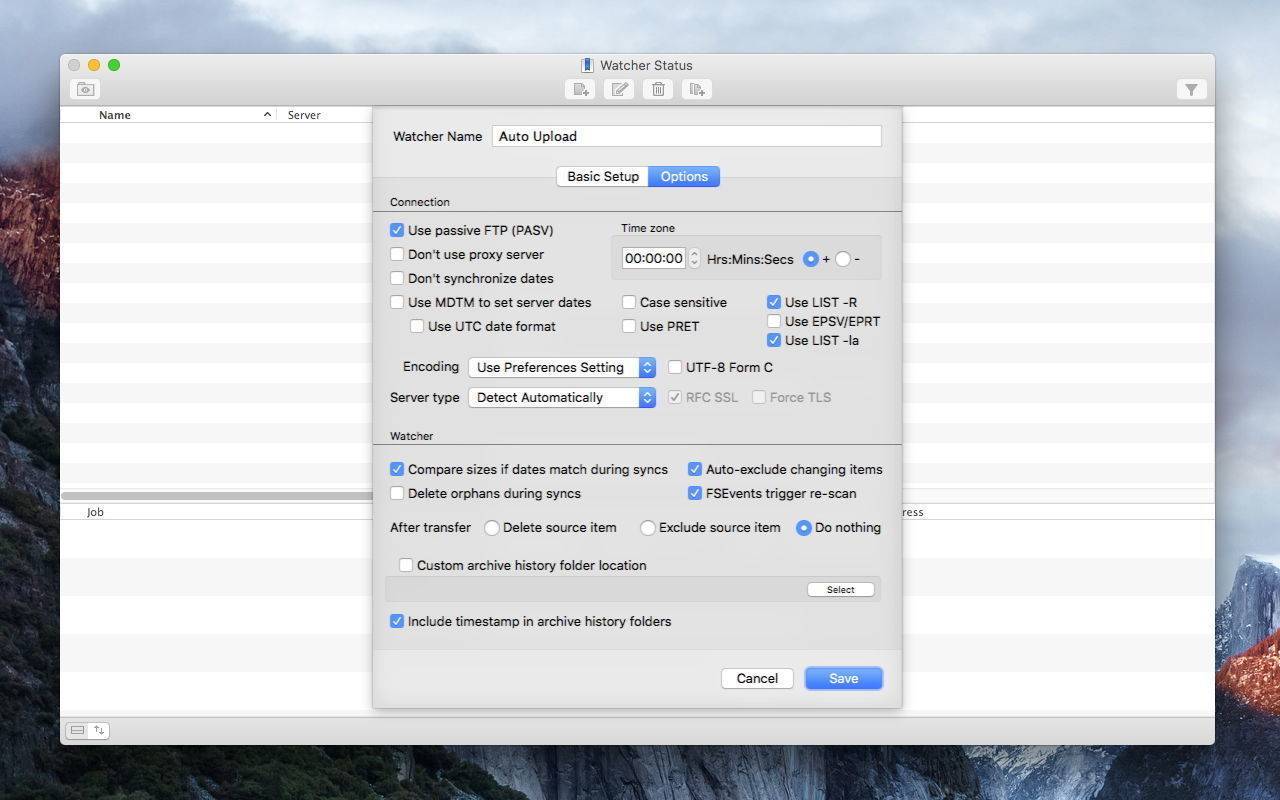
Task: Click the Watcher Name input field
Action: click(687, 136)
